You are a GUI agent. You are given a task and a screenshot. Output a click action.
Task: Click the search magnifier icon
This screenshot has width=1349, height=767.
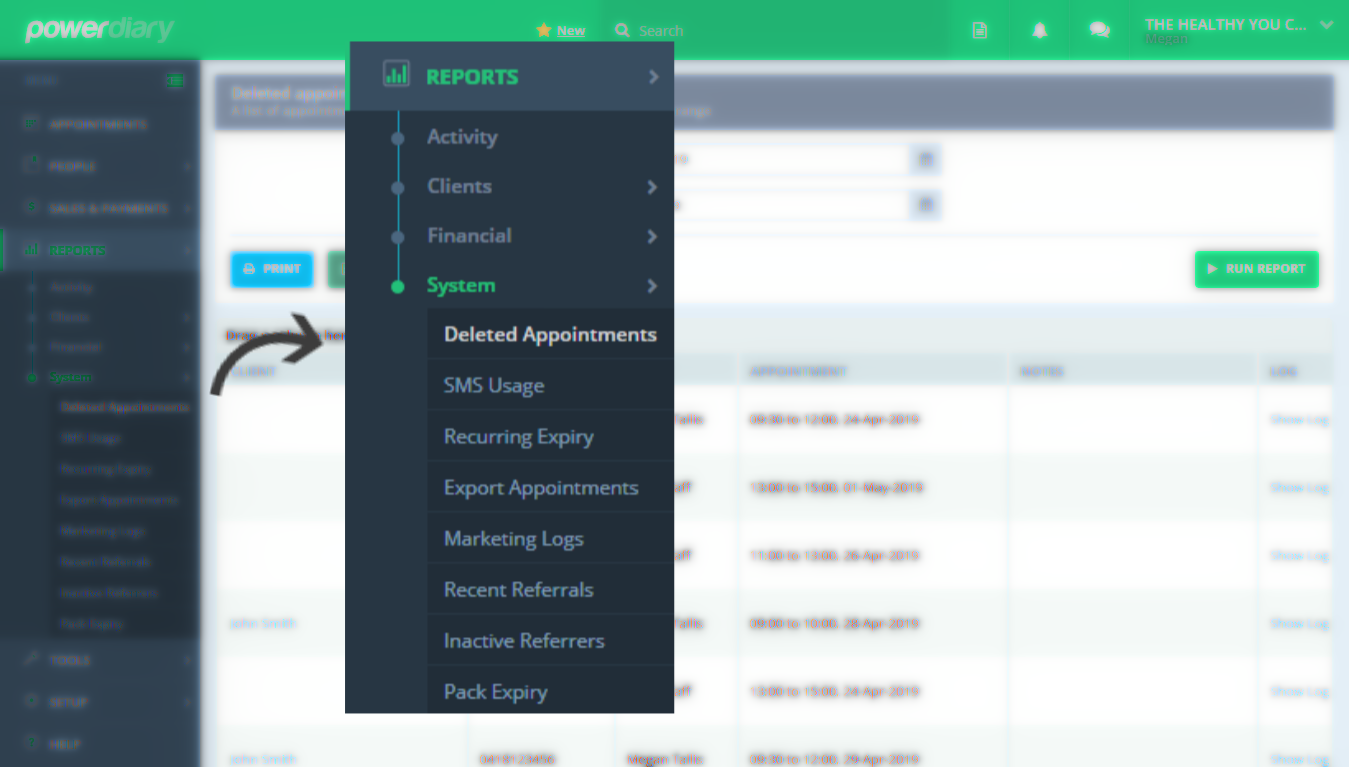[x=622, y=31]
